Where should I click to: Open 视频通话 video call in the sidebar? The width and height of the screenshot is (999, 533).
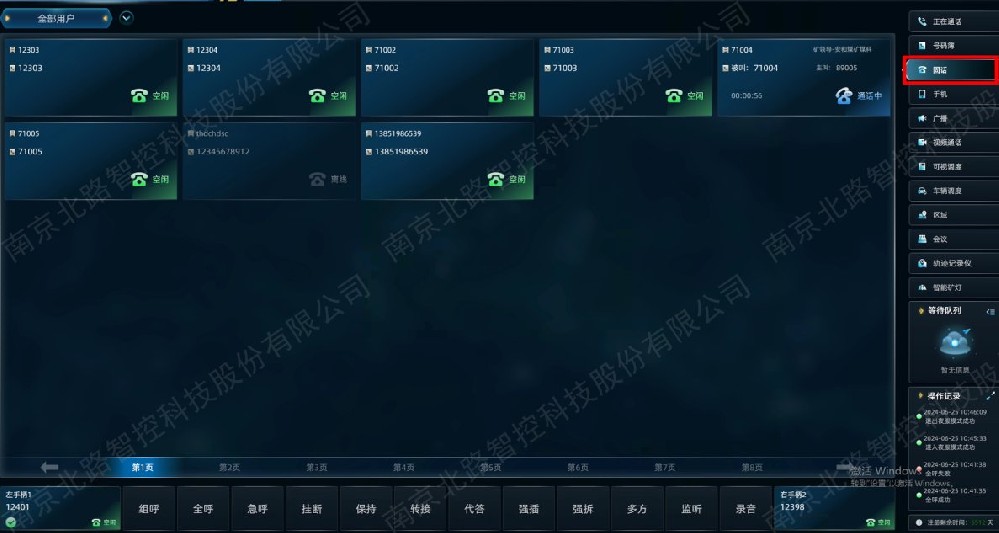click(950, 142)
